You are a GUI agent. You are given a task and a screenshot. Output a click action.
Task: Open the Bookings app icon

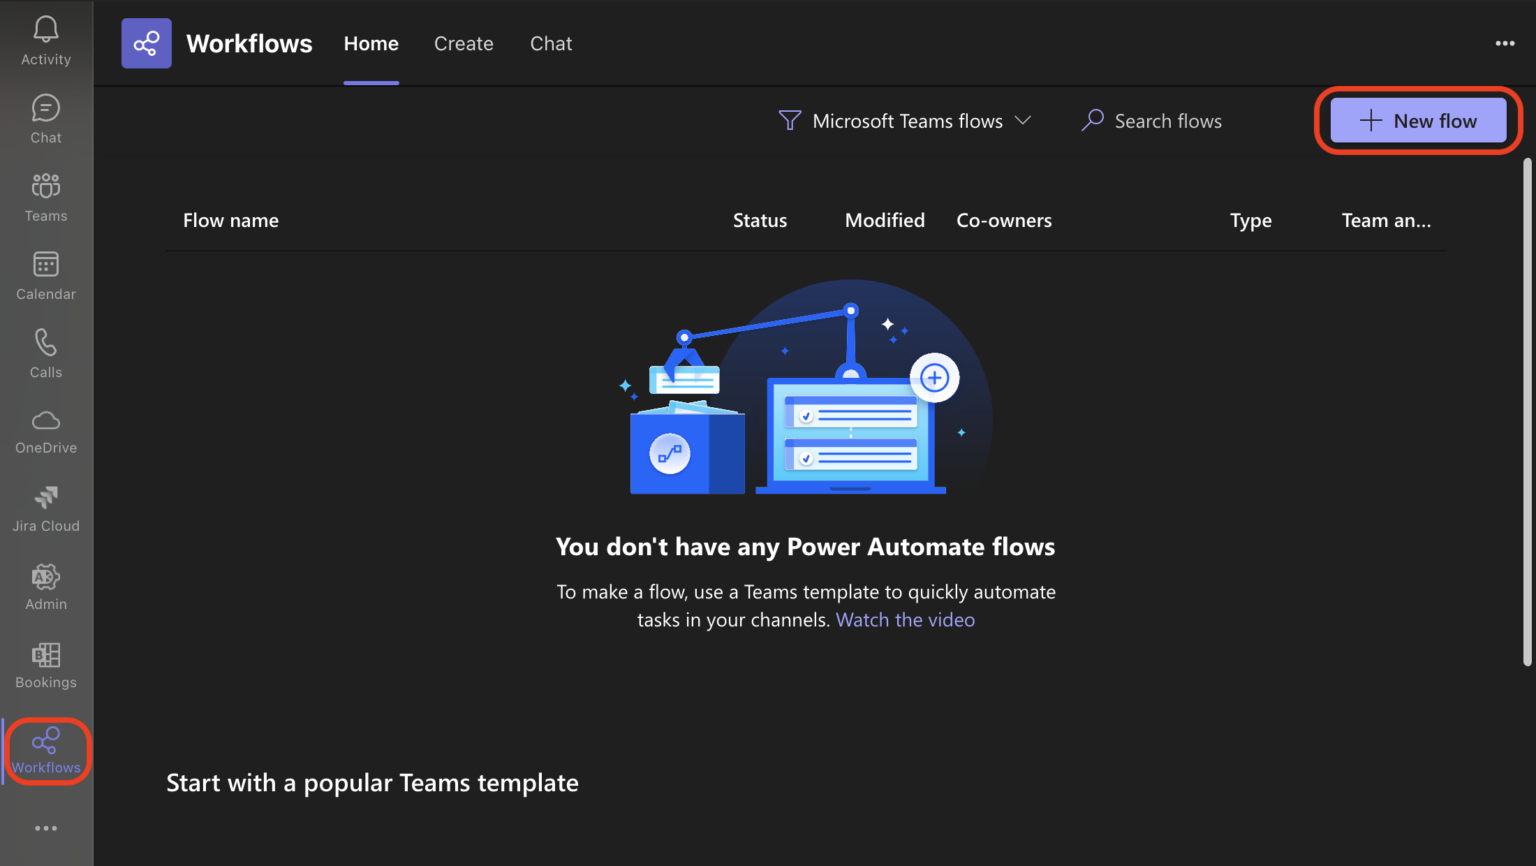click(46, 665)
